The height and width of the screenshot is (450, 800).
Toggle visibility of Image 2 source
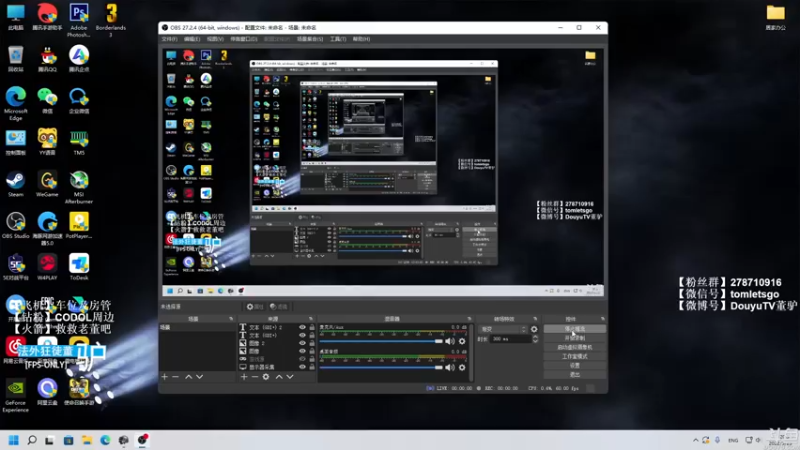tap(302, 343)
